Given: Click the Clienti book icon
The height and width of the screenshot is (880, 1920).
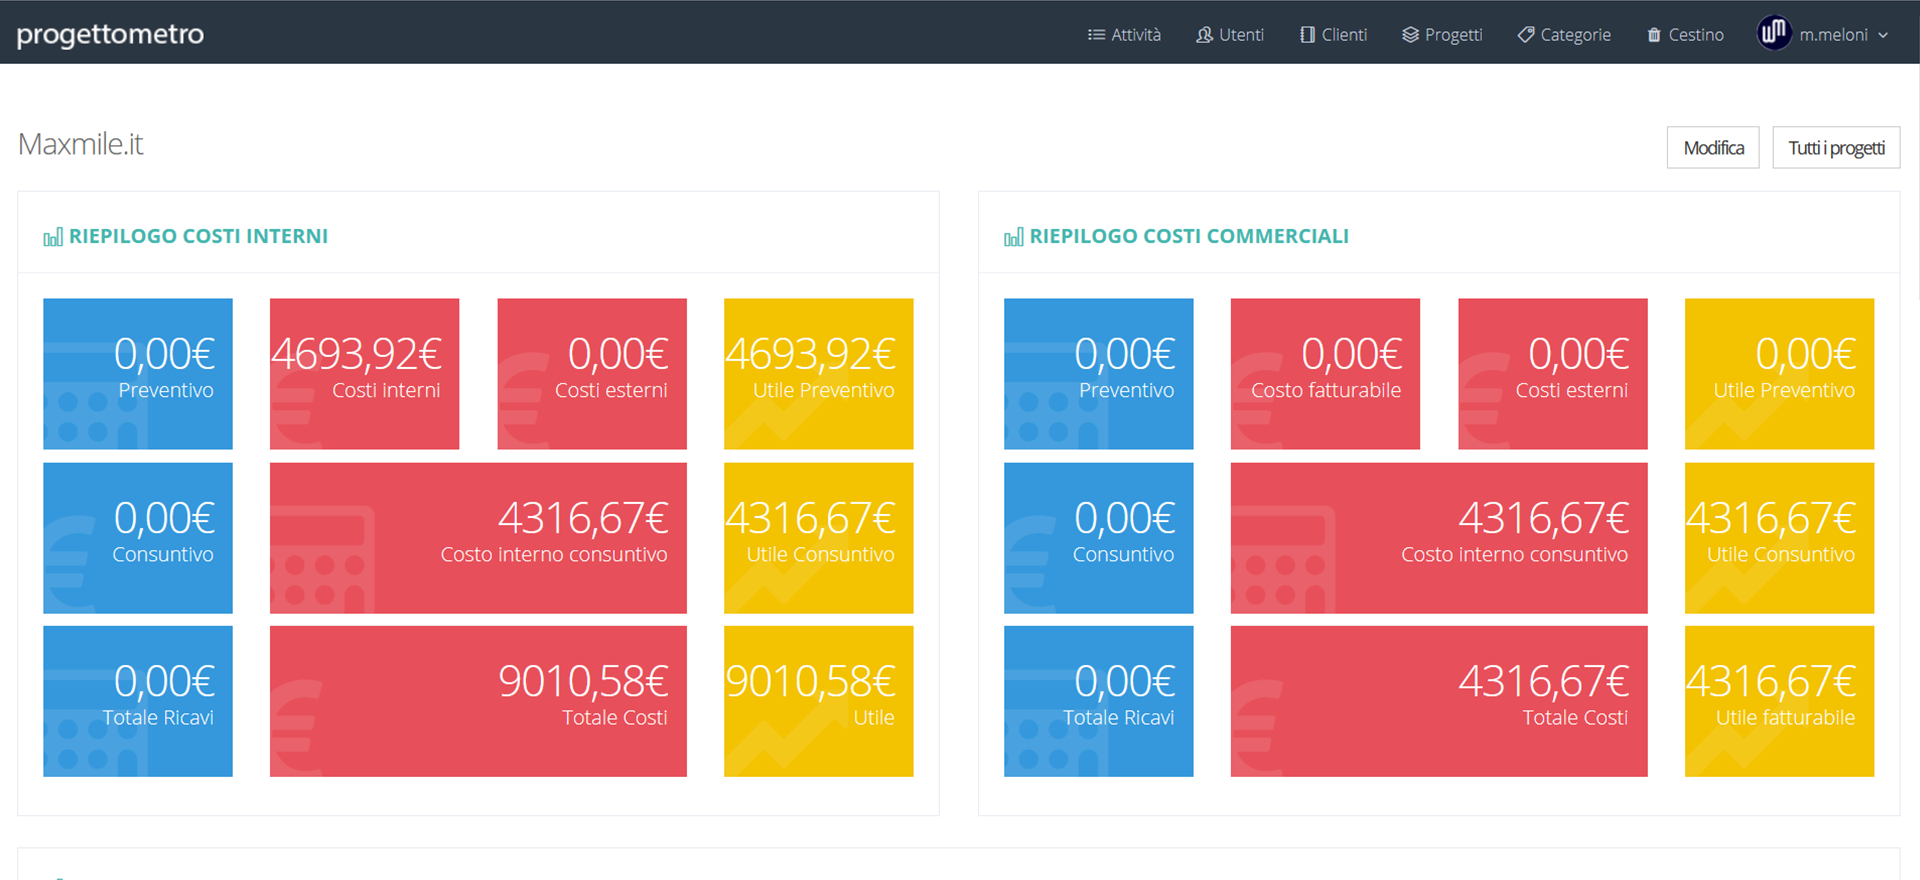Looking at the screenshot, I should point(1307,35).
